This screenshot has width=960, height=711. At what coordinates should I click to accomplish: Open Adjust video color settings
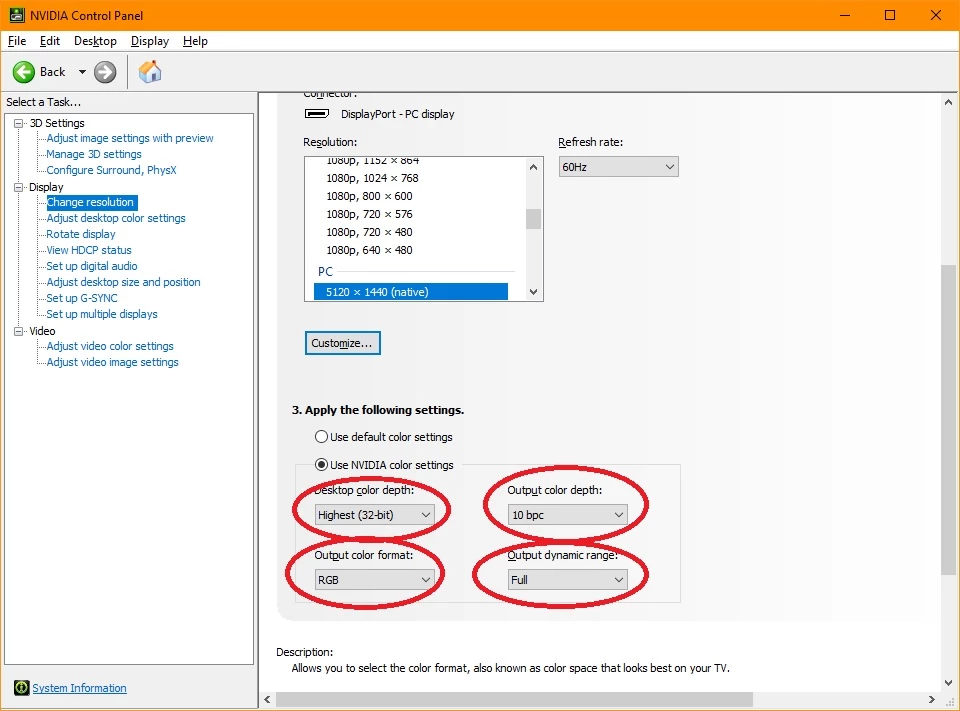click(110, 346)
